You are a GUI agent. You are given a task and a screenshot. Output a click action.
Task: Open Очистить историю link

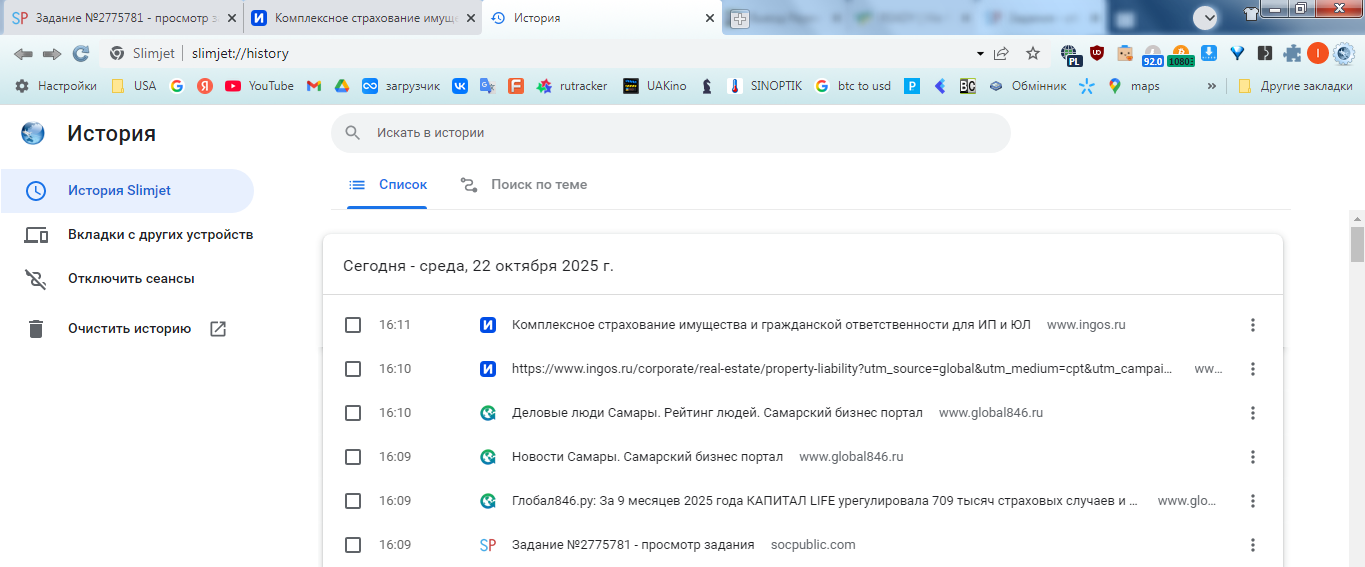click(126, 328)
